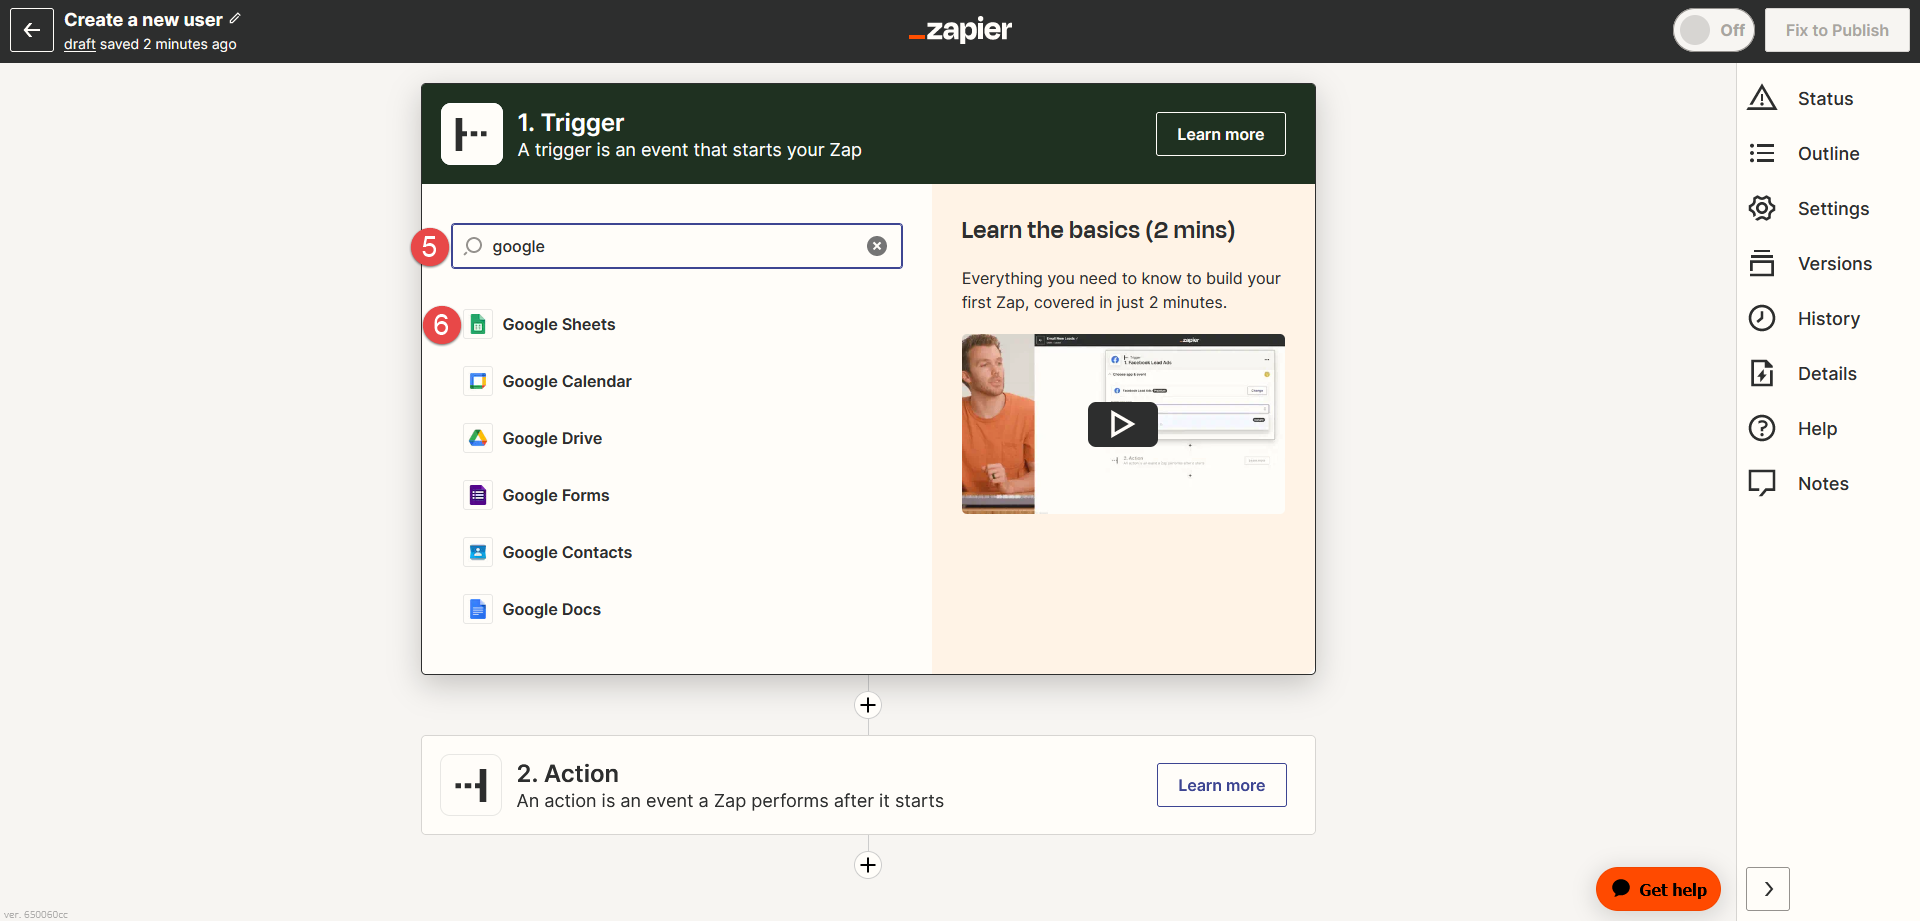Image resolution: width=1920 pixels, height=921 pixels.
Task: Click the Notes label in sidebar
Action: coord(1823,483)
